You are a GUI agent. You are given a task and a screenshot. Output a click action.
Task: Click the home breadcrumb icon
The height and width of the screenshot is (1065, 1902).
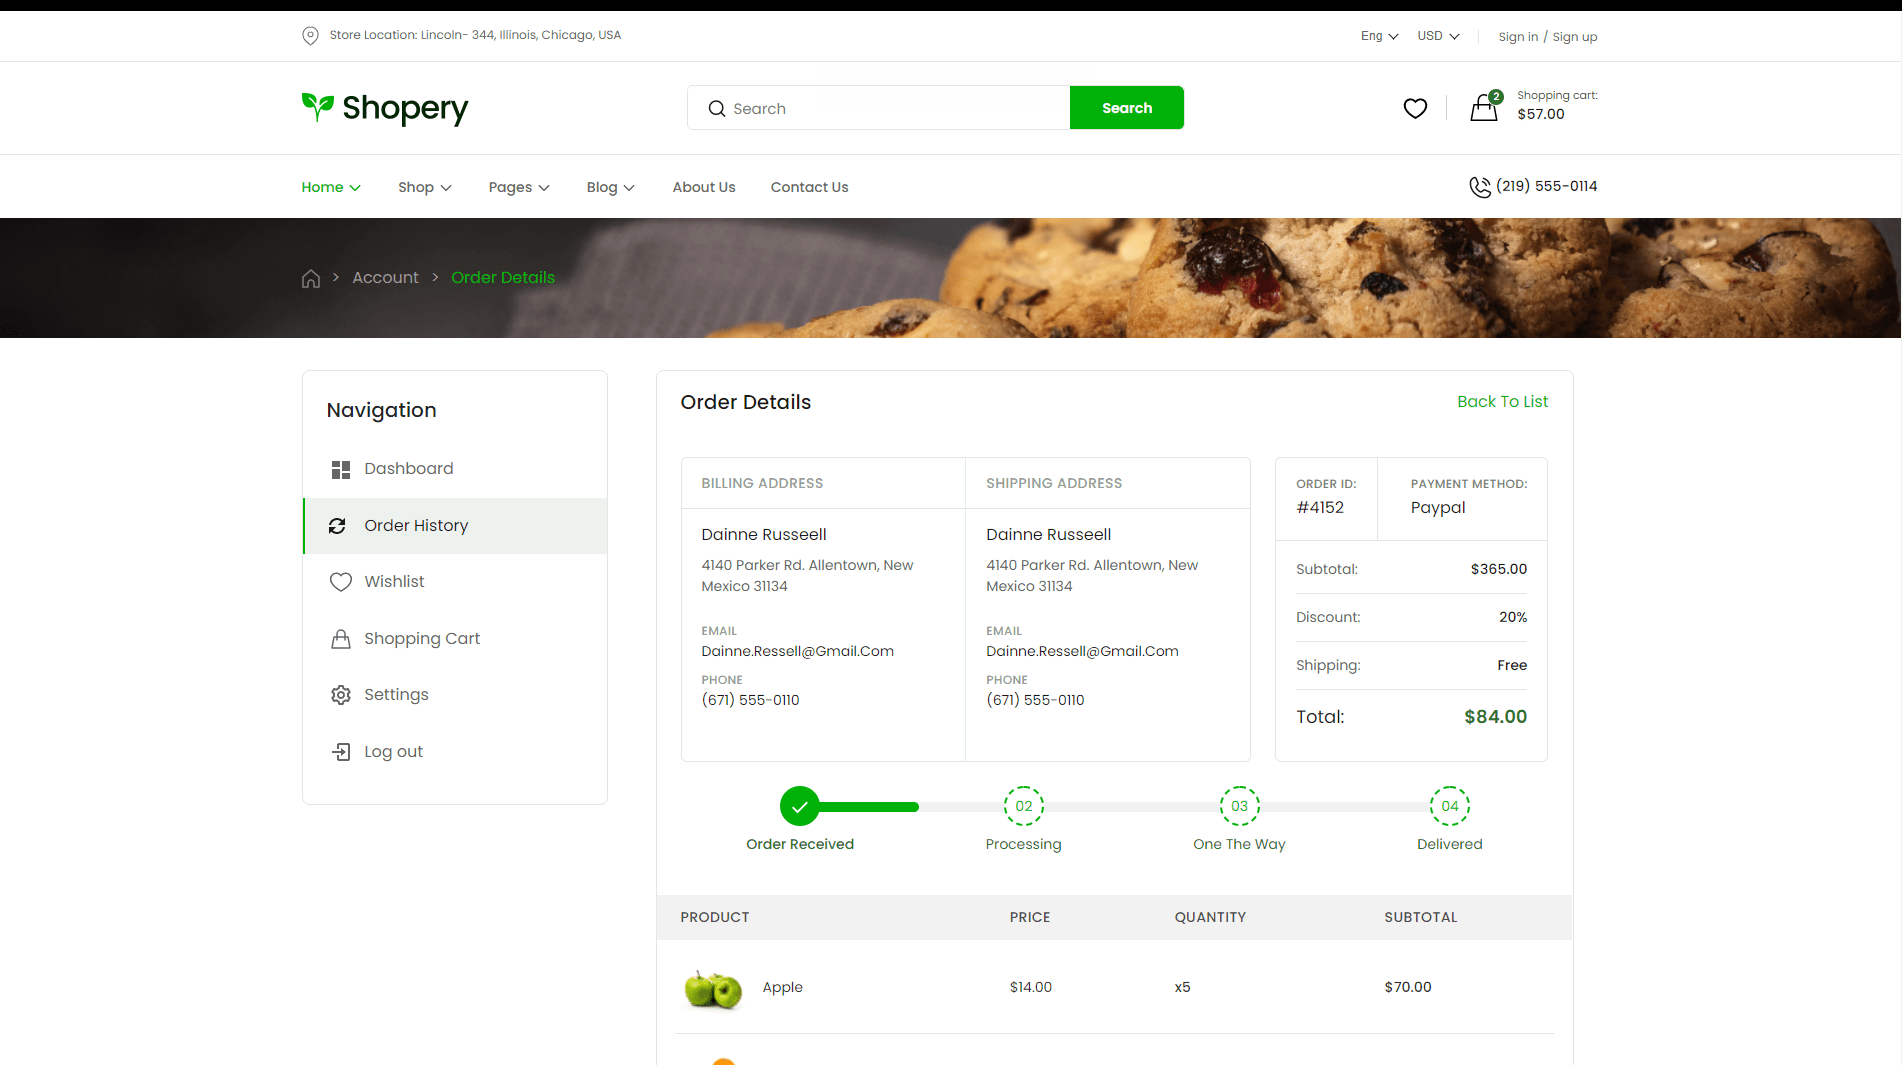click(311, 278)
